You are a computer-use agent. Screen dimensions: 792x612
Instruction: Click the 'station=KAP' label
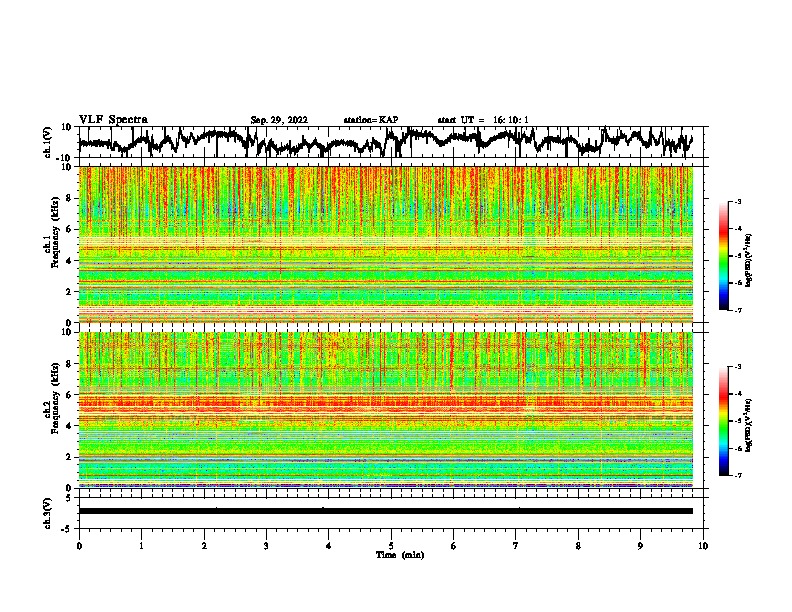pyautogui.click(x=371, y=120)
